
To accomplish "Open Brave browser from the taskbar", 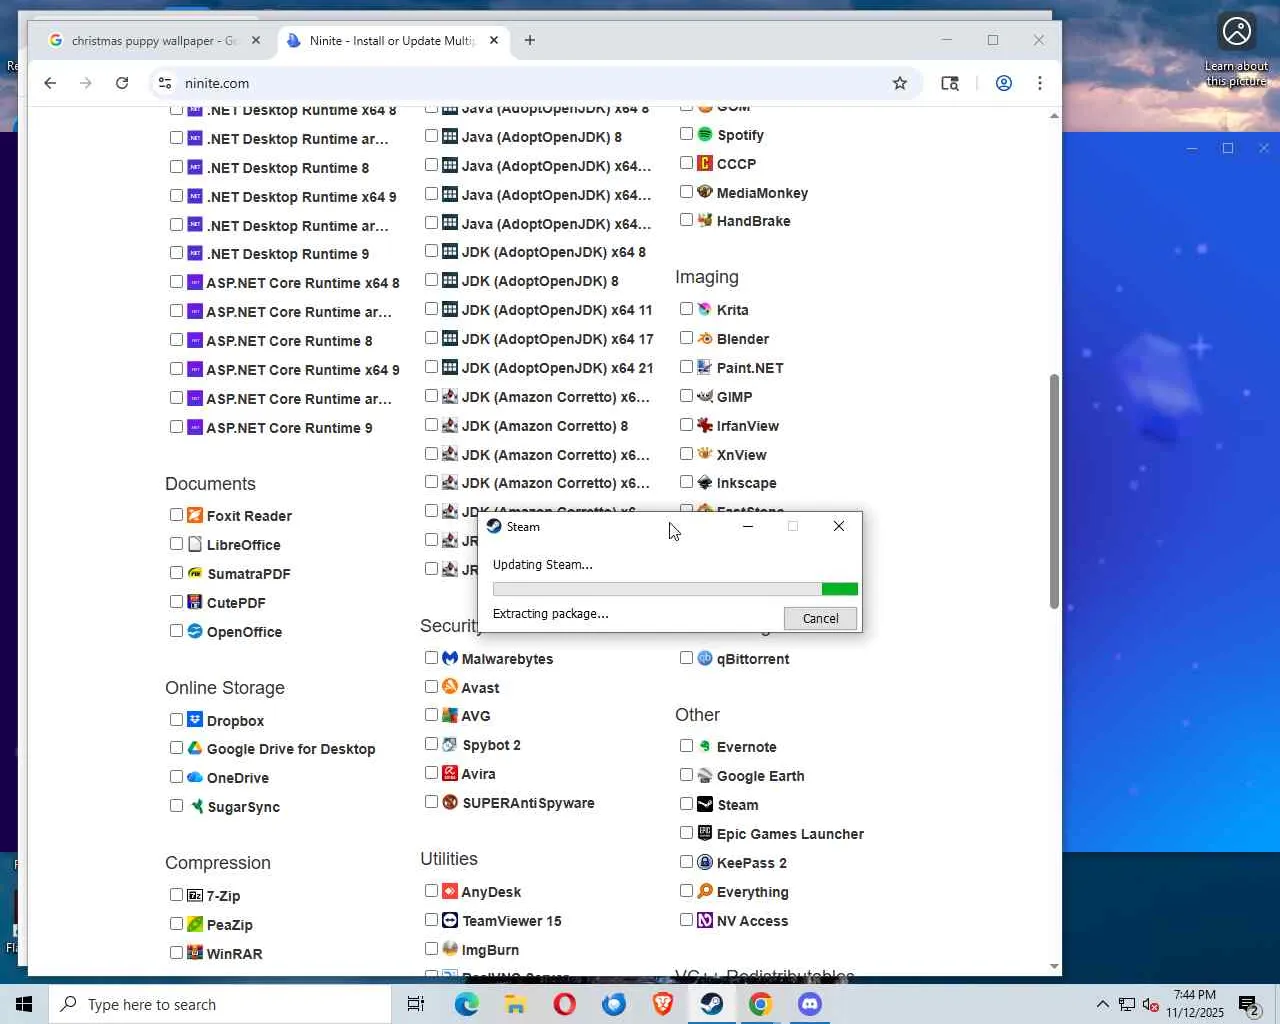I will tap(663, 1004).
